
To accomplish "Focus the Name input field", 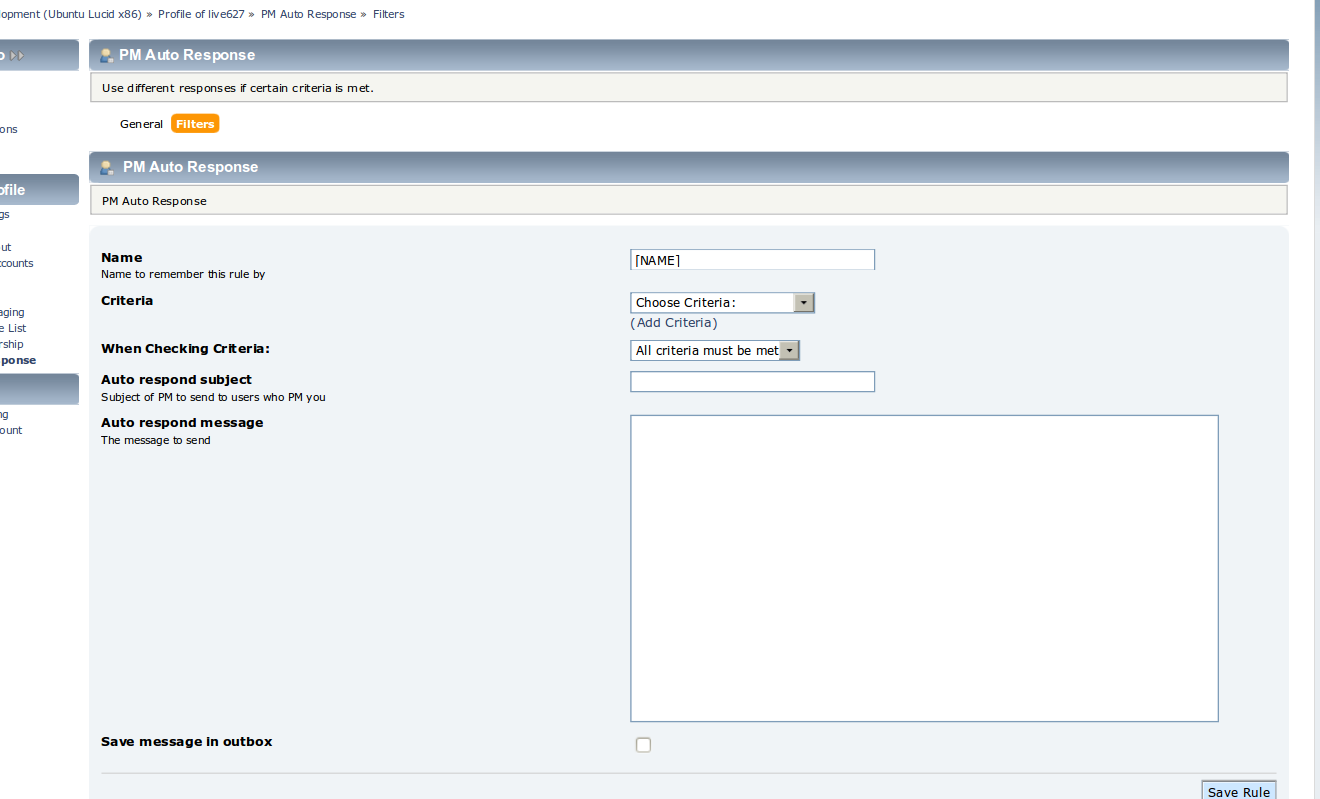I will [752, 260].
